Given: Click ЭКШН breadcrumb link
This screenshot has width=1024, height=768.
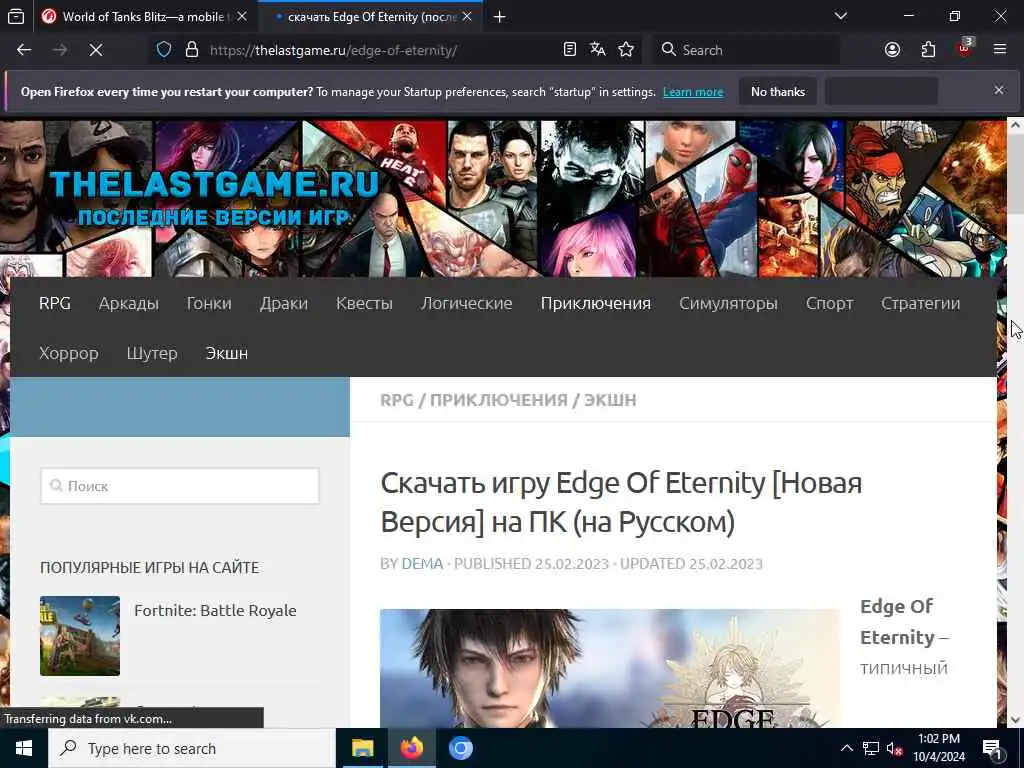Looking at the screenshot, I should [x=610, y=400].
